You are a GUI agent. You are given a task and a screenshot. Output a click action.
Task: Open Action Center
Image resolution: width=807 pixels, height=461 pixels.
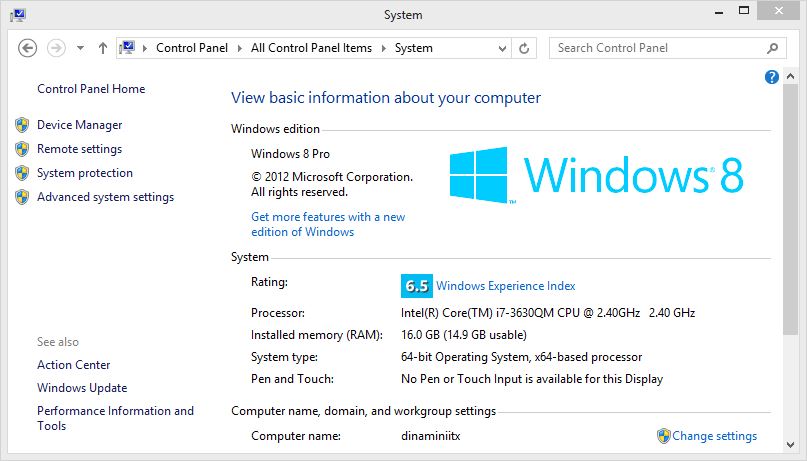[x=74, y=365]
